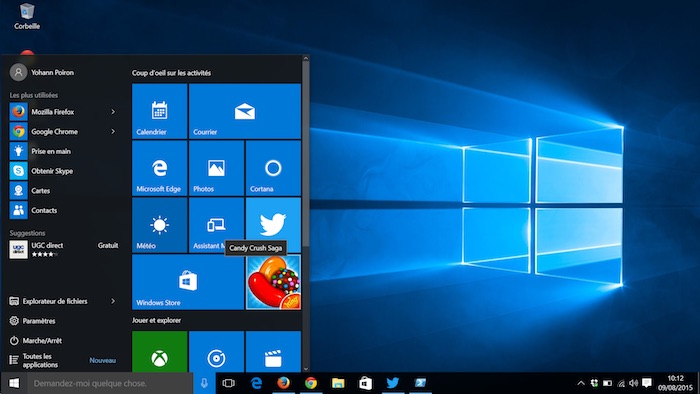Open the Store from the taskbar
Viewport: 700px width, 394px height.
point(365,383)
